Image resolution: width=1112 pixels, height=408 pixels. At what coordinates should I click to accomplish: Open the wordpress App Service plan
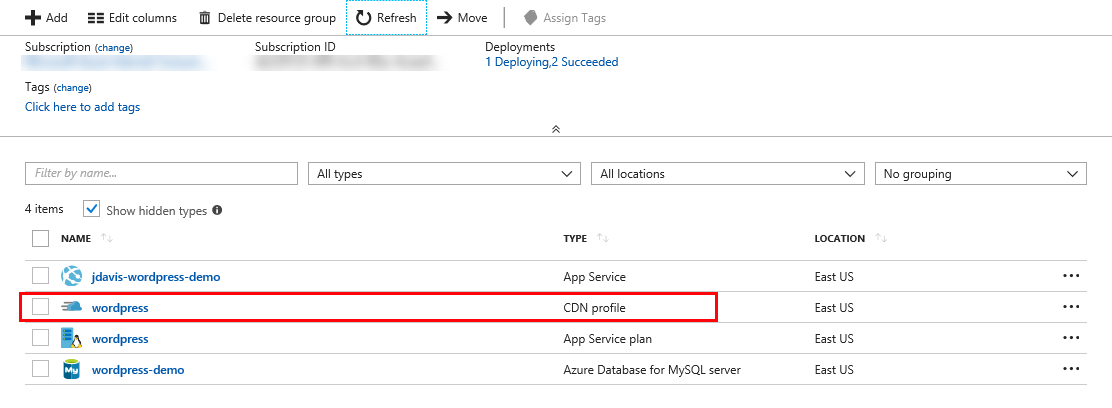click(x=120, y=339)
